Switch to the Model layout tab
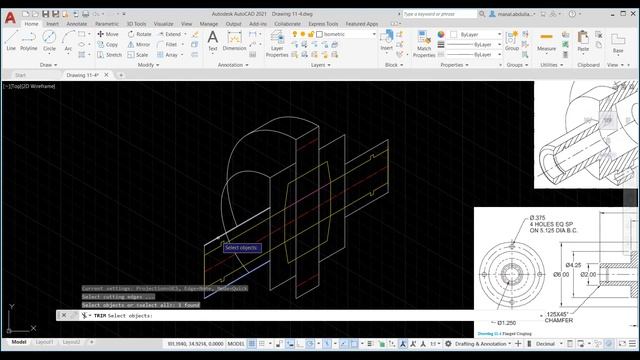The height and width of the screenshot is (360, 640). pyautogui.click(x=19, y=342)
